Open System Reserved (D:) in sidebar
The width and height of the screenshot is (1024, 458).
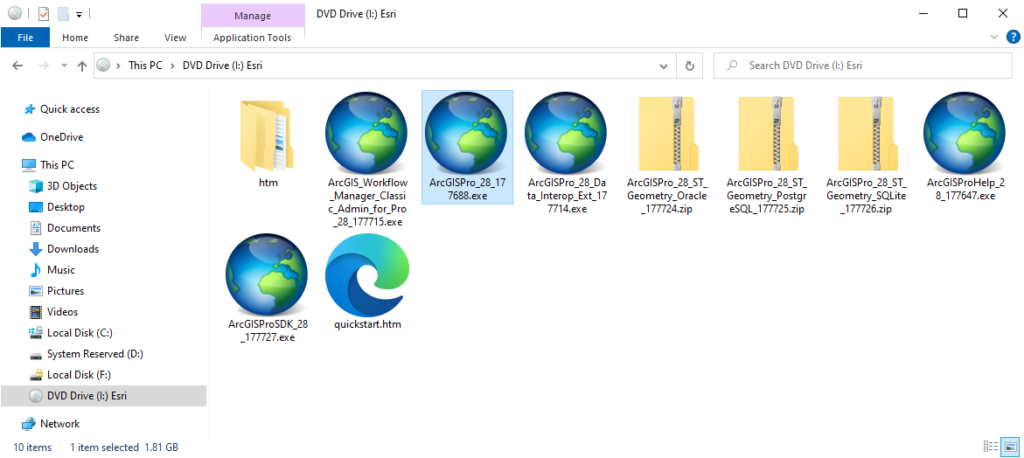point(95,353)
